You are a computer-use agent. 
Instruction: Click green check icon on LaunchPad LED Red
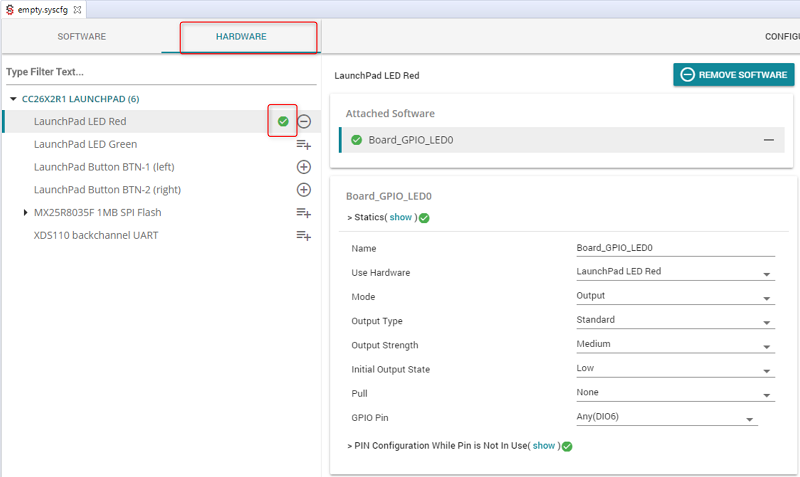pos(283,121)
